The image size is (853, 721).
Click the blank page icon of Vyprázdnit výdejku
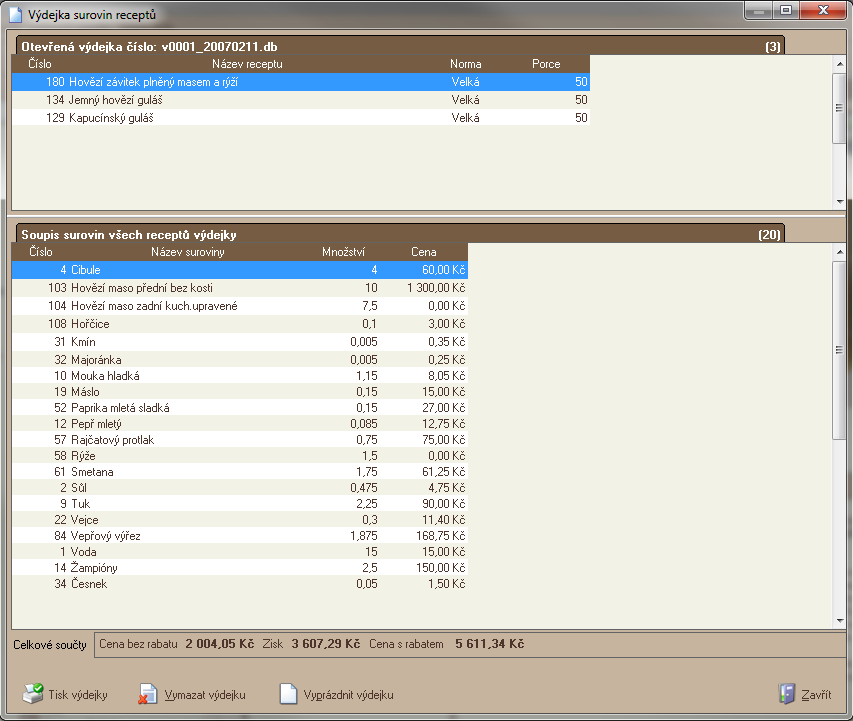tap(288, 694)
